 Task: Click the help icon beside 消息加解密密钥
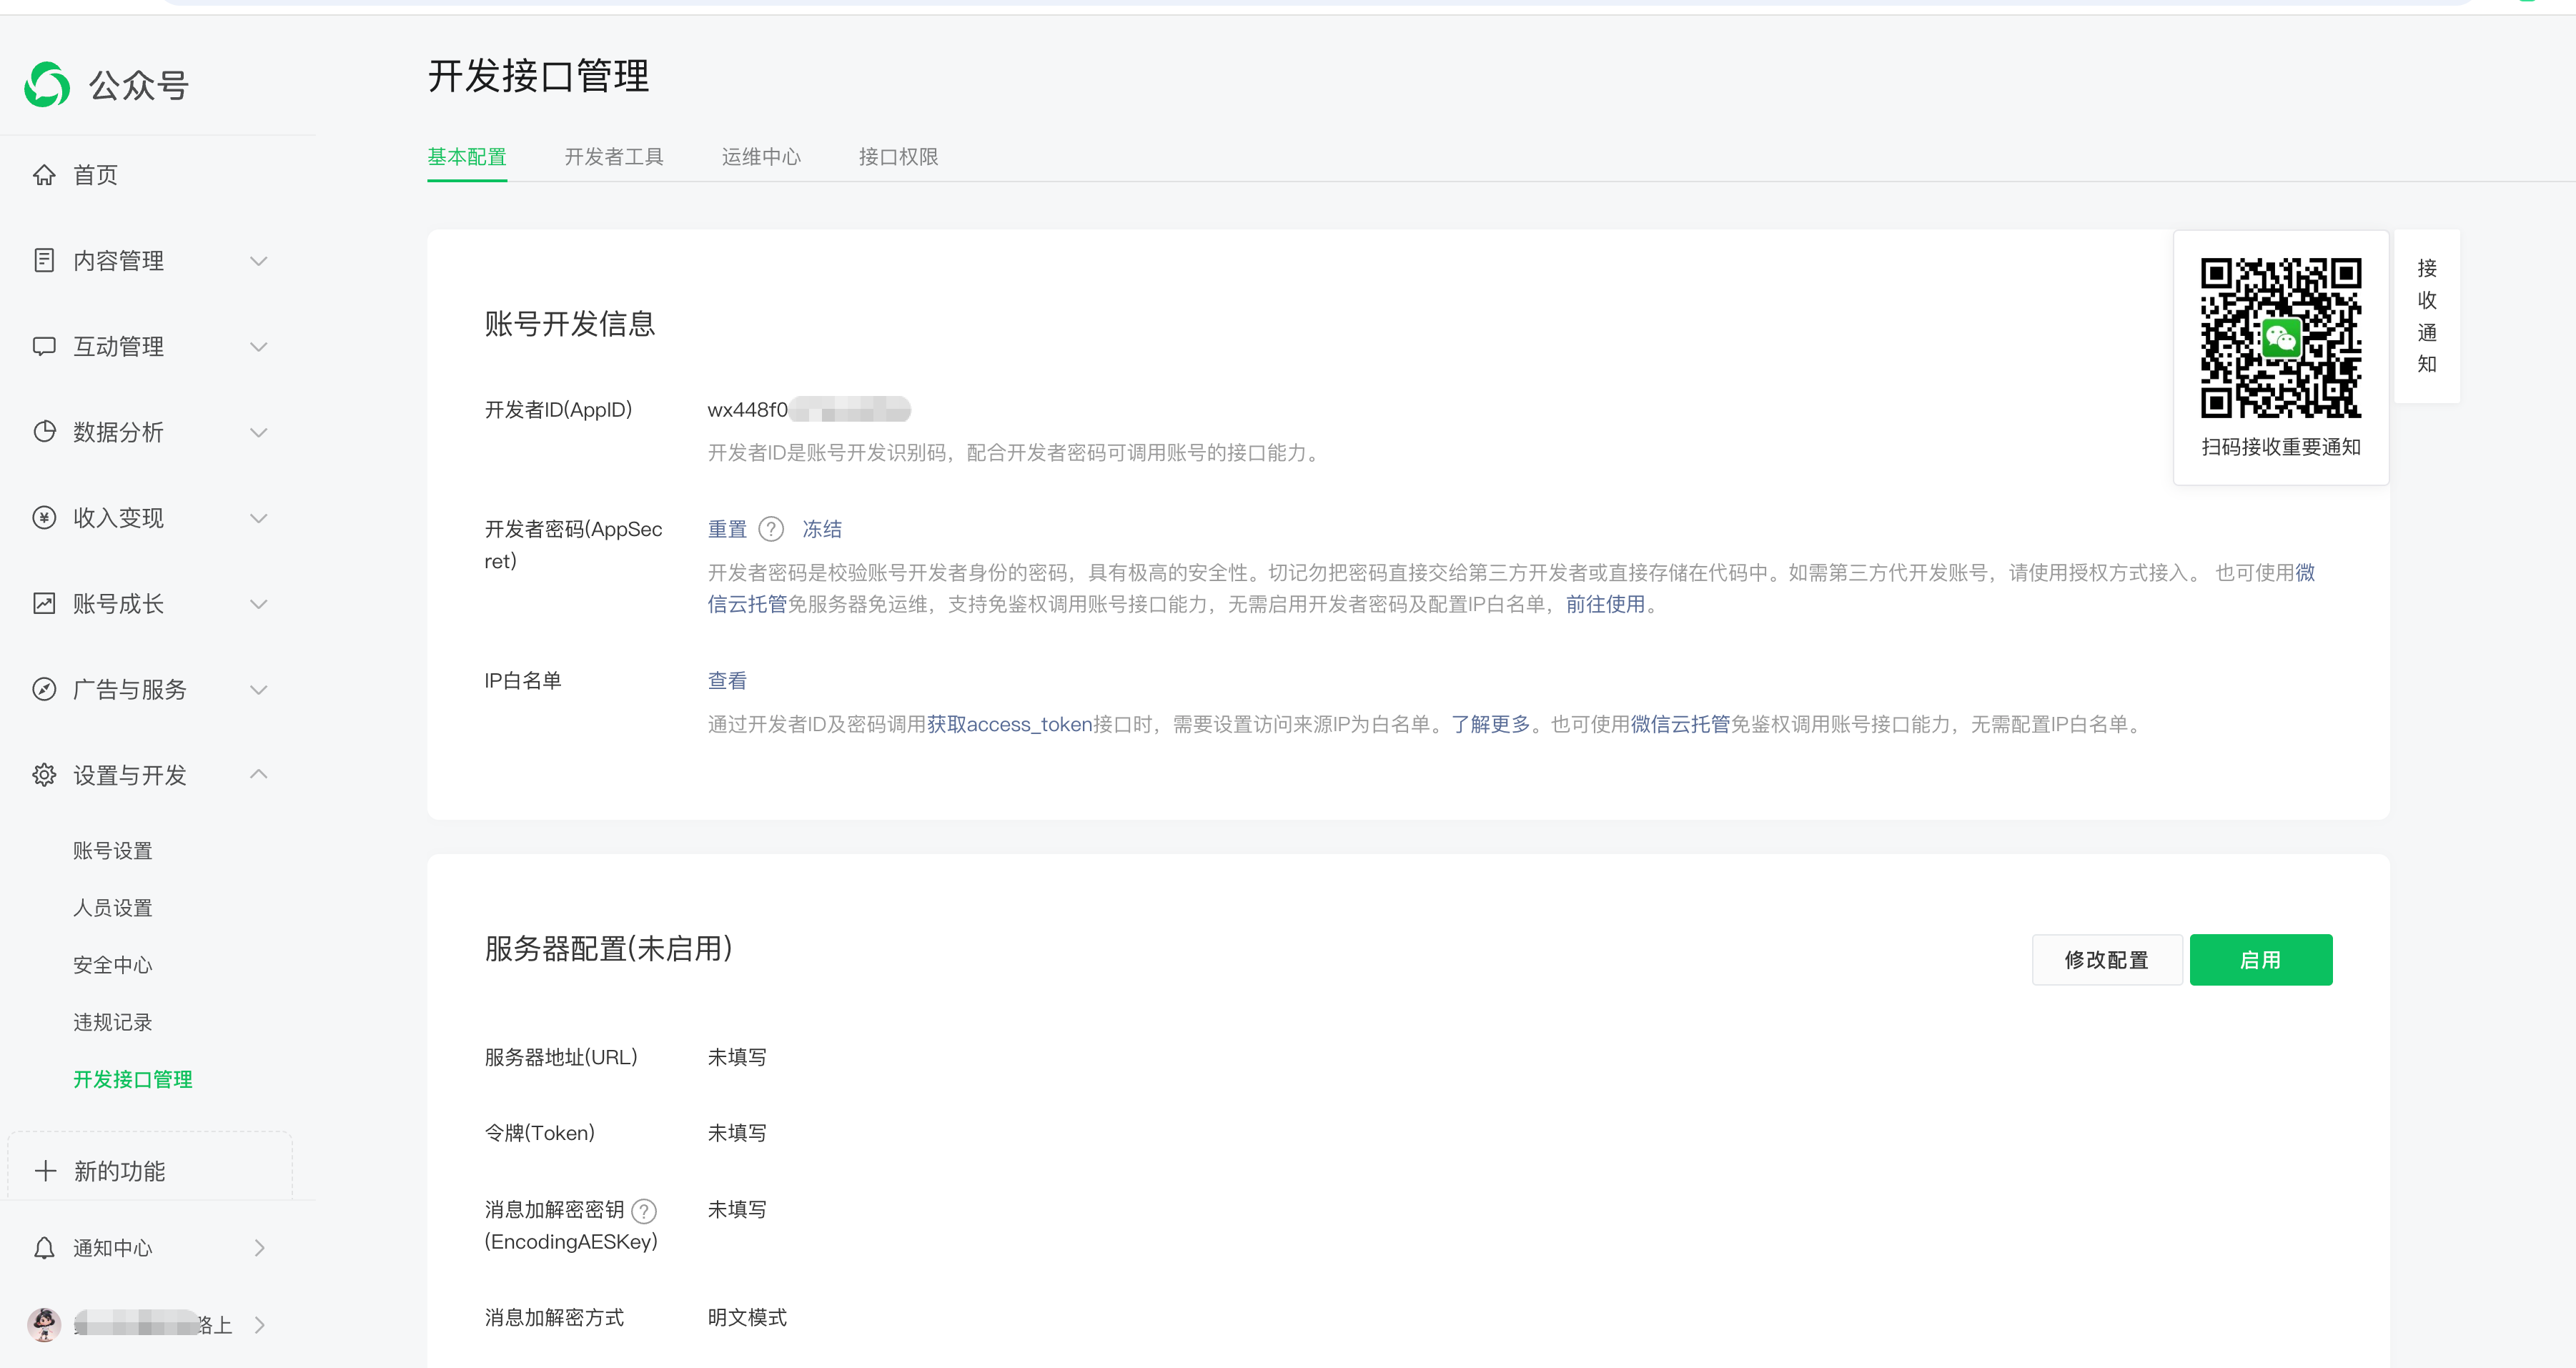tap(645, 1211)
